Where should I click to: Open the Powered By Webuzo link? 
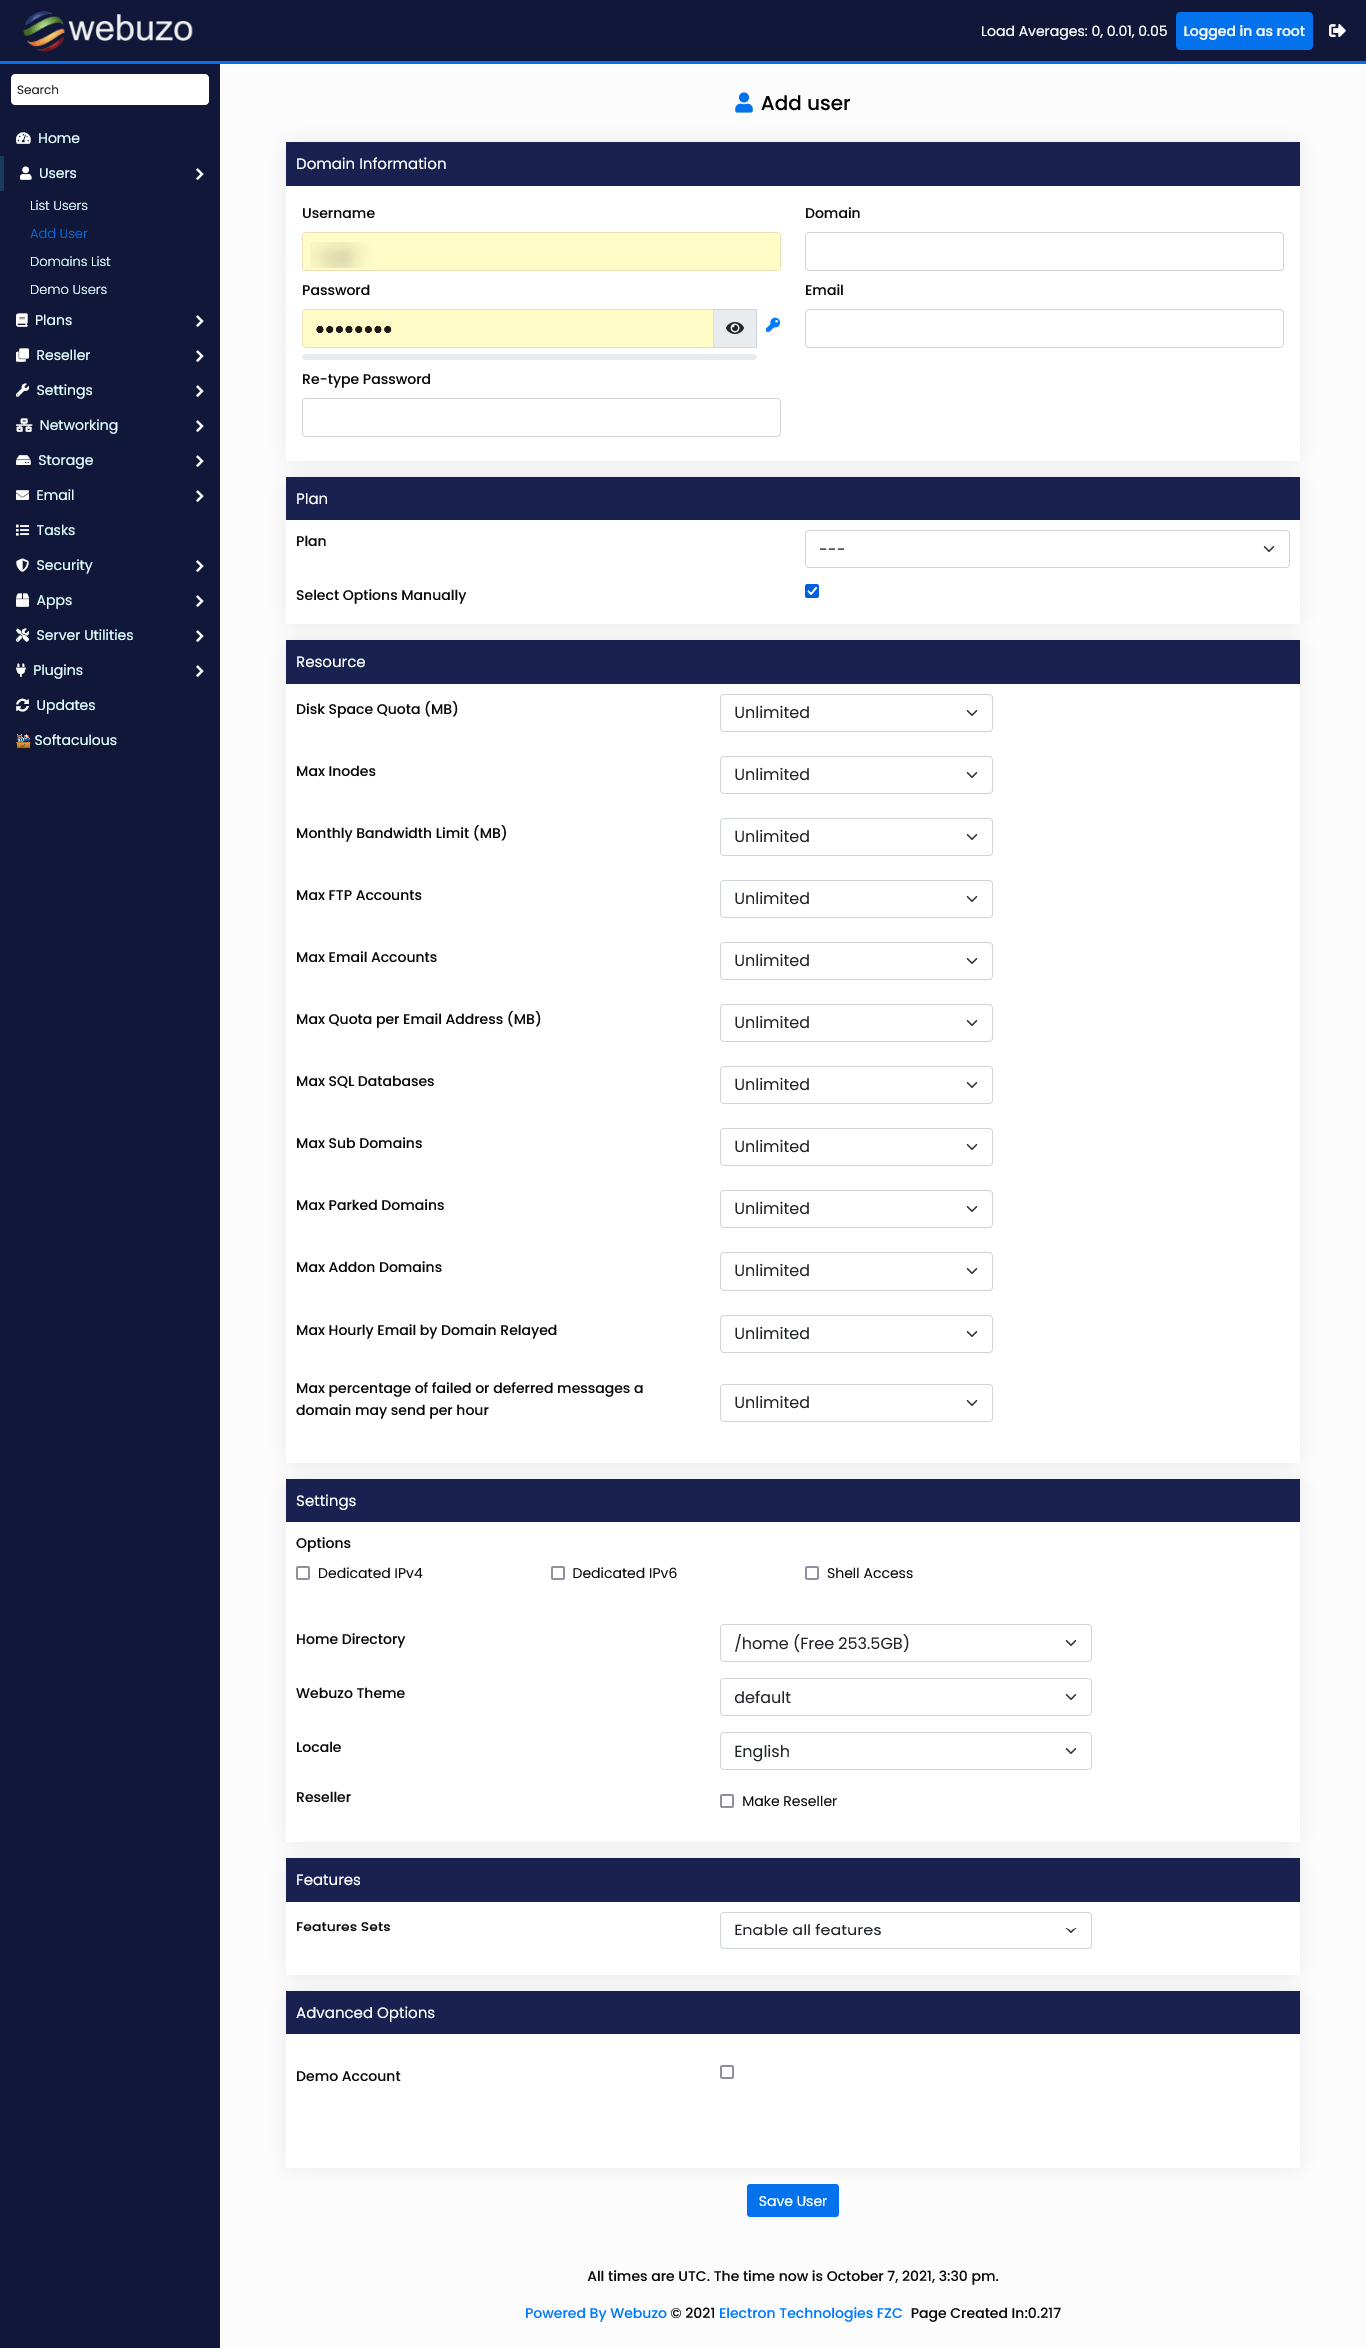click(x=595, y=2313)
